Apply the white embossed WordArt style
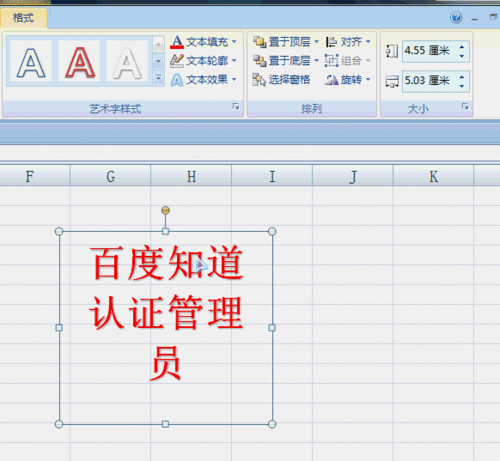The image size is (500, 461). (x=127, y=62)
